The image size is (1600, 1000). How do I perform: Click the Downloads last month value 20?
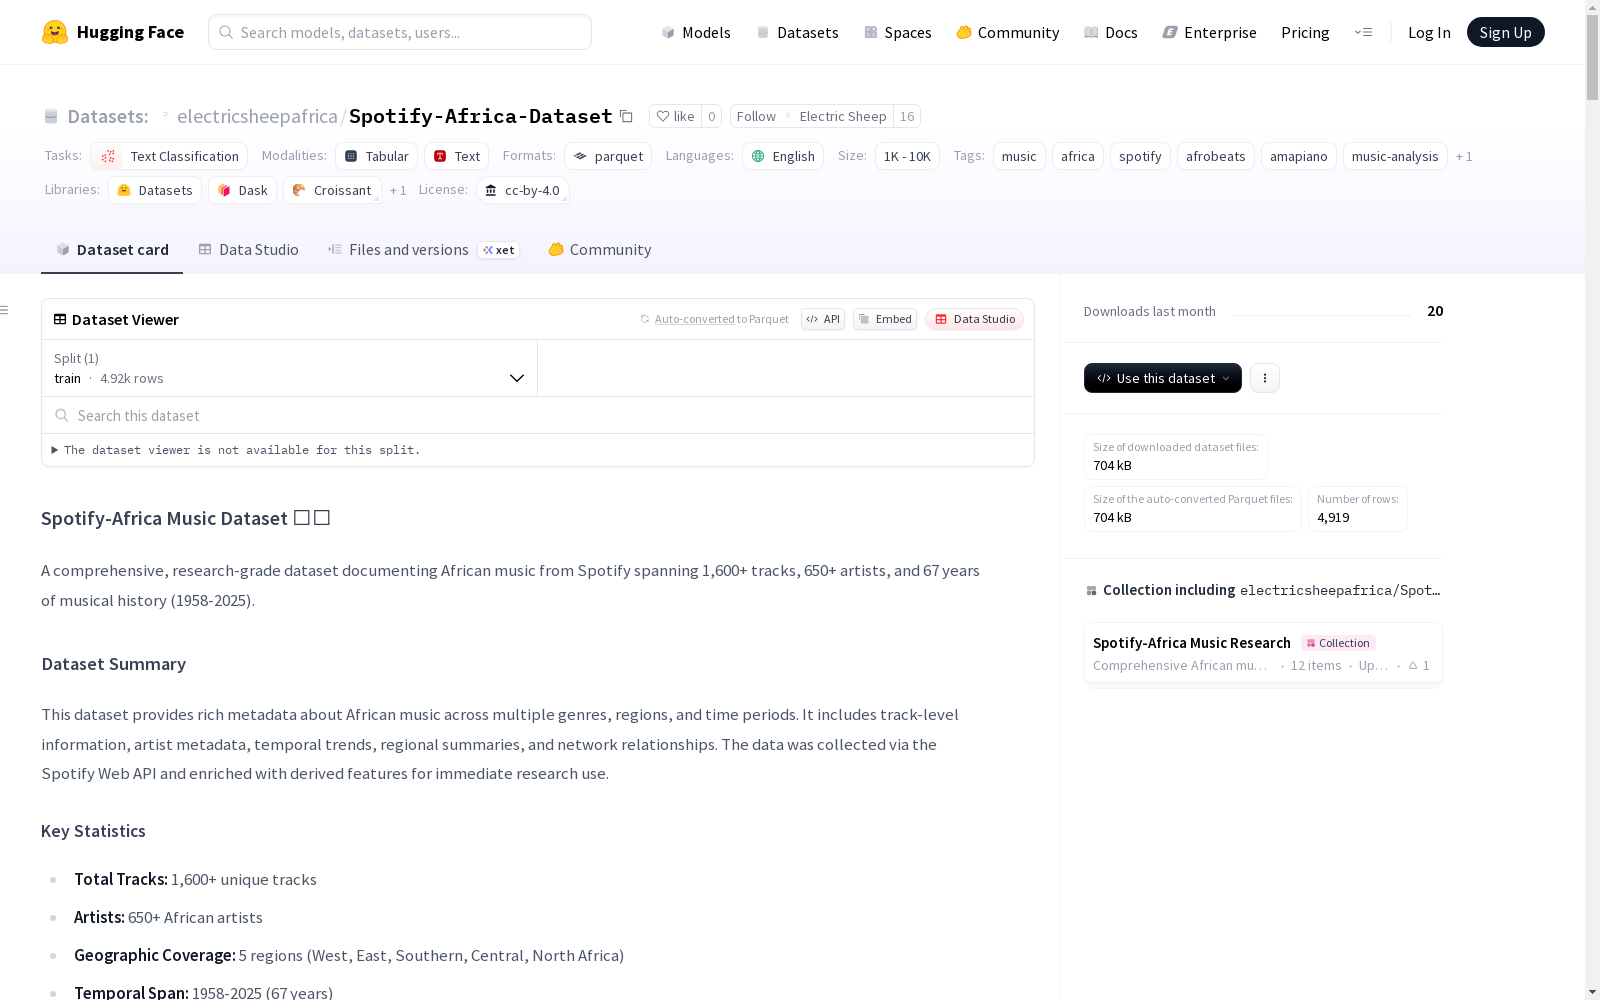(x=1435, y=311)
